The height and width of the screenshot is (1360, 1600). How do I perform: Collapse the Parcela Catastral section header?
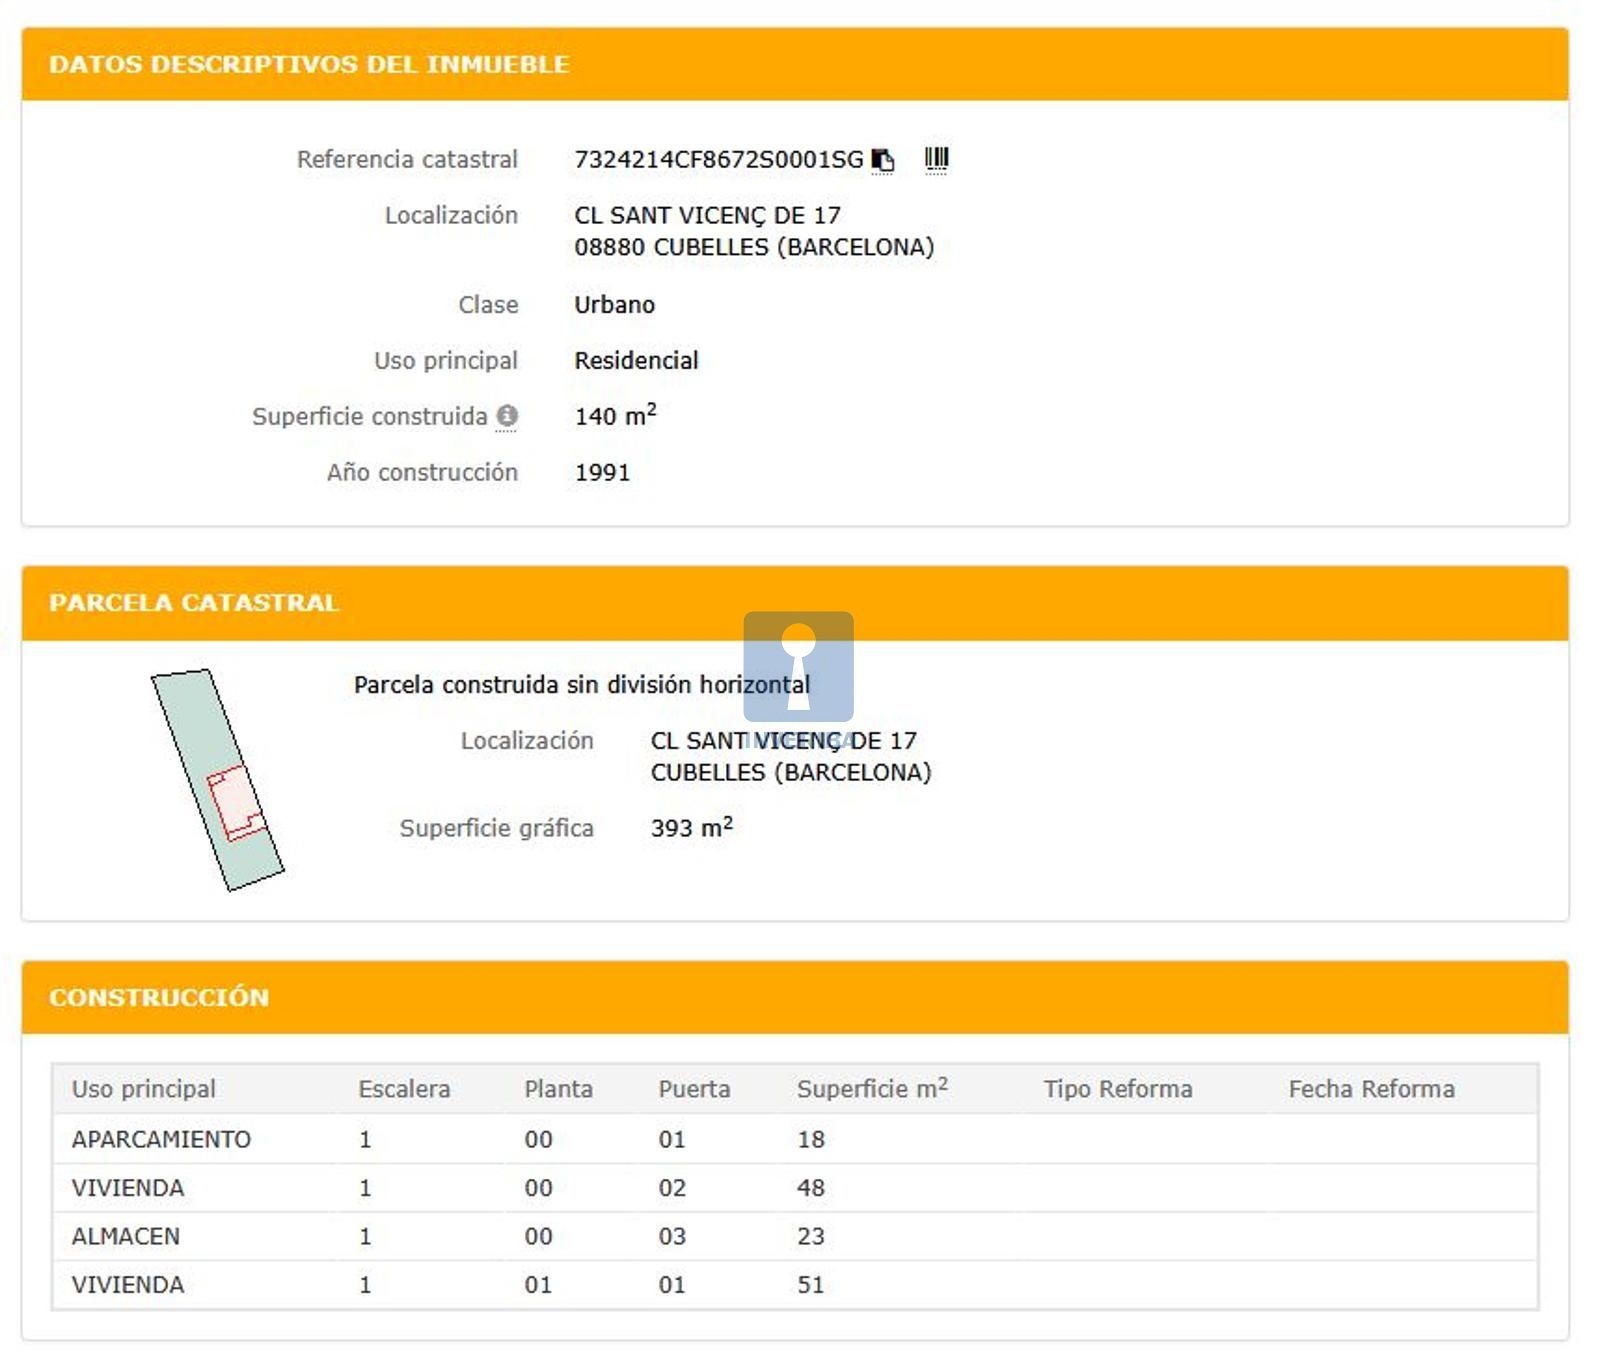(794, 603)
